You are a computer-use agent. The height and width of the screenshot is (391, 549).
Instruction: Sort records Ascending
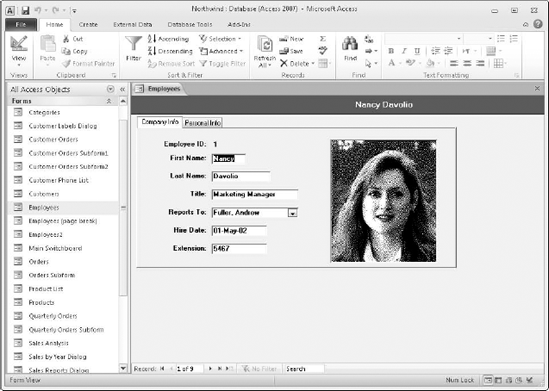[168, 39]
